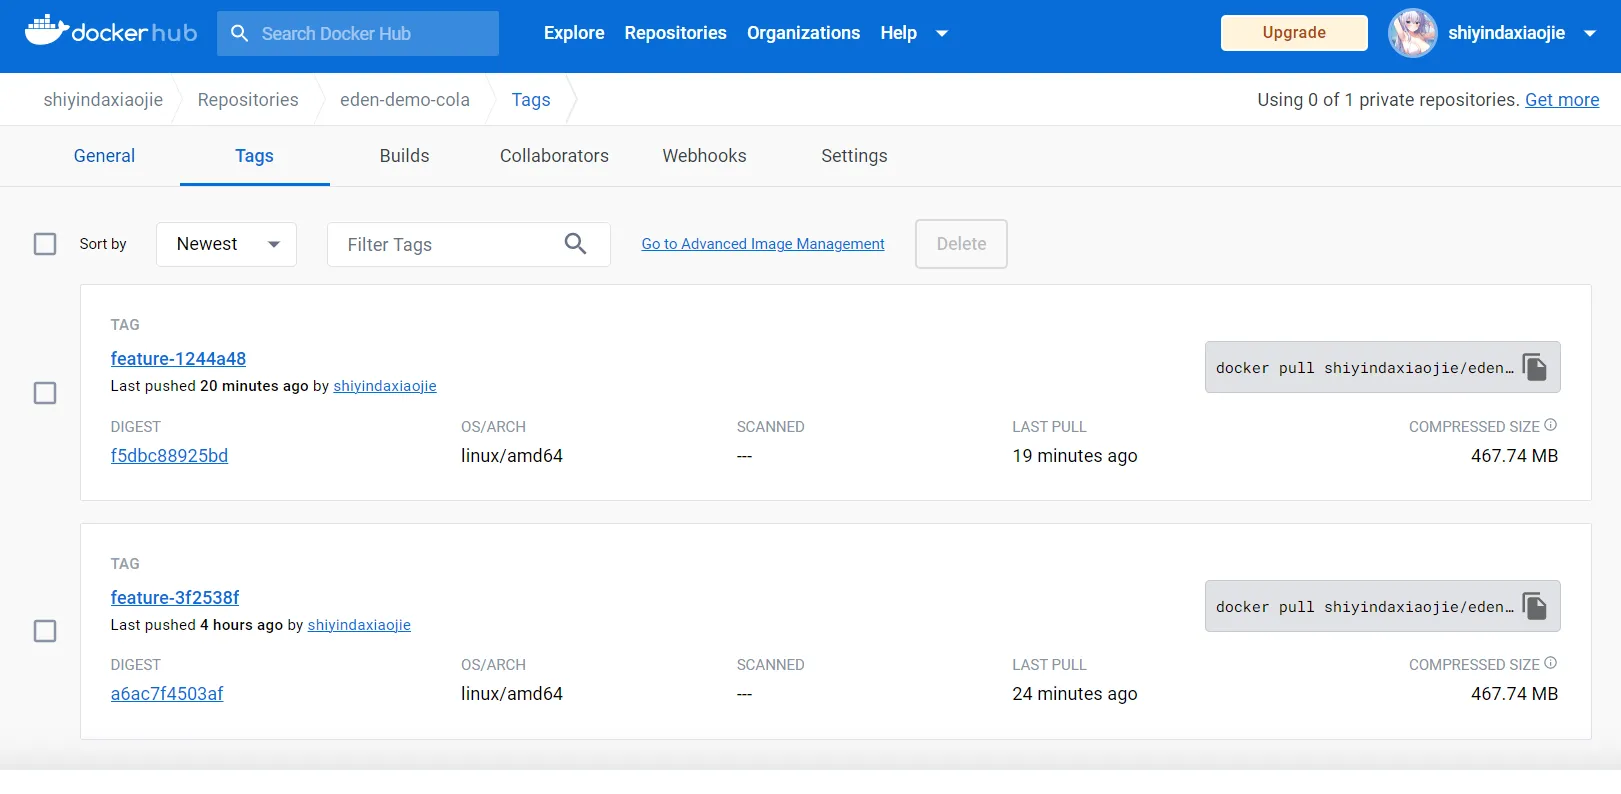Image resolution: width=1621 pixels, height=794 pixels.
Task: Select the Tags tab
Action: click(254, 156)
